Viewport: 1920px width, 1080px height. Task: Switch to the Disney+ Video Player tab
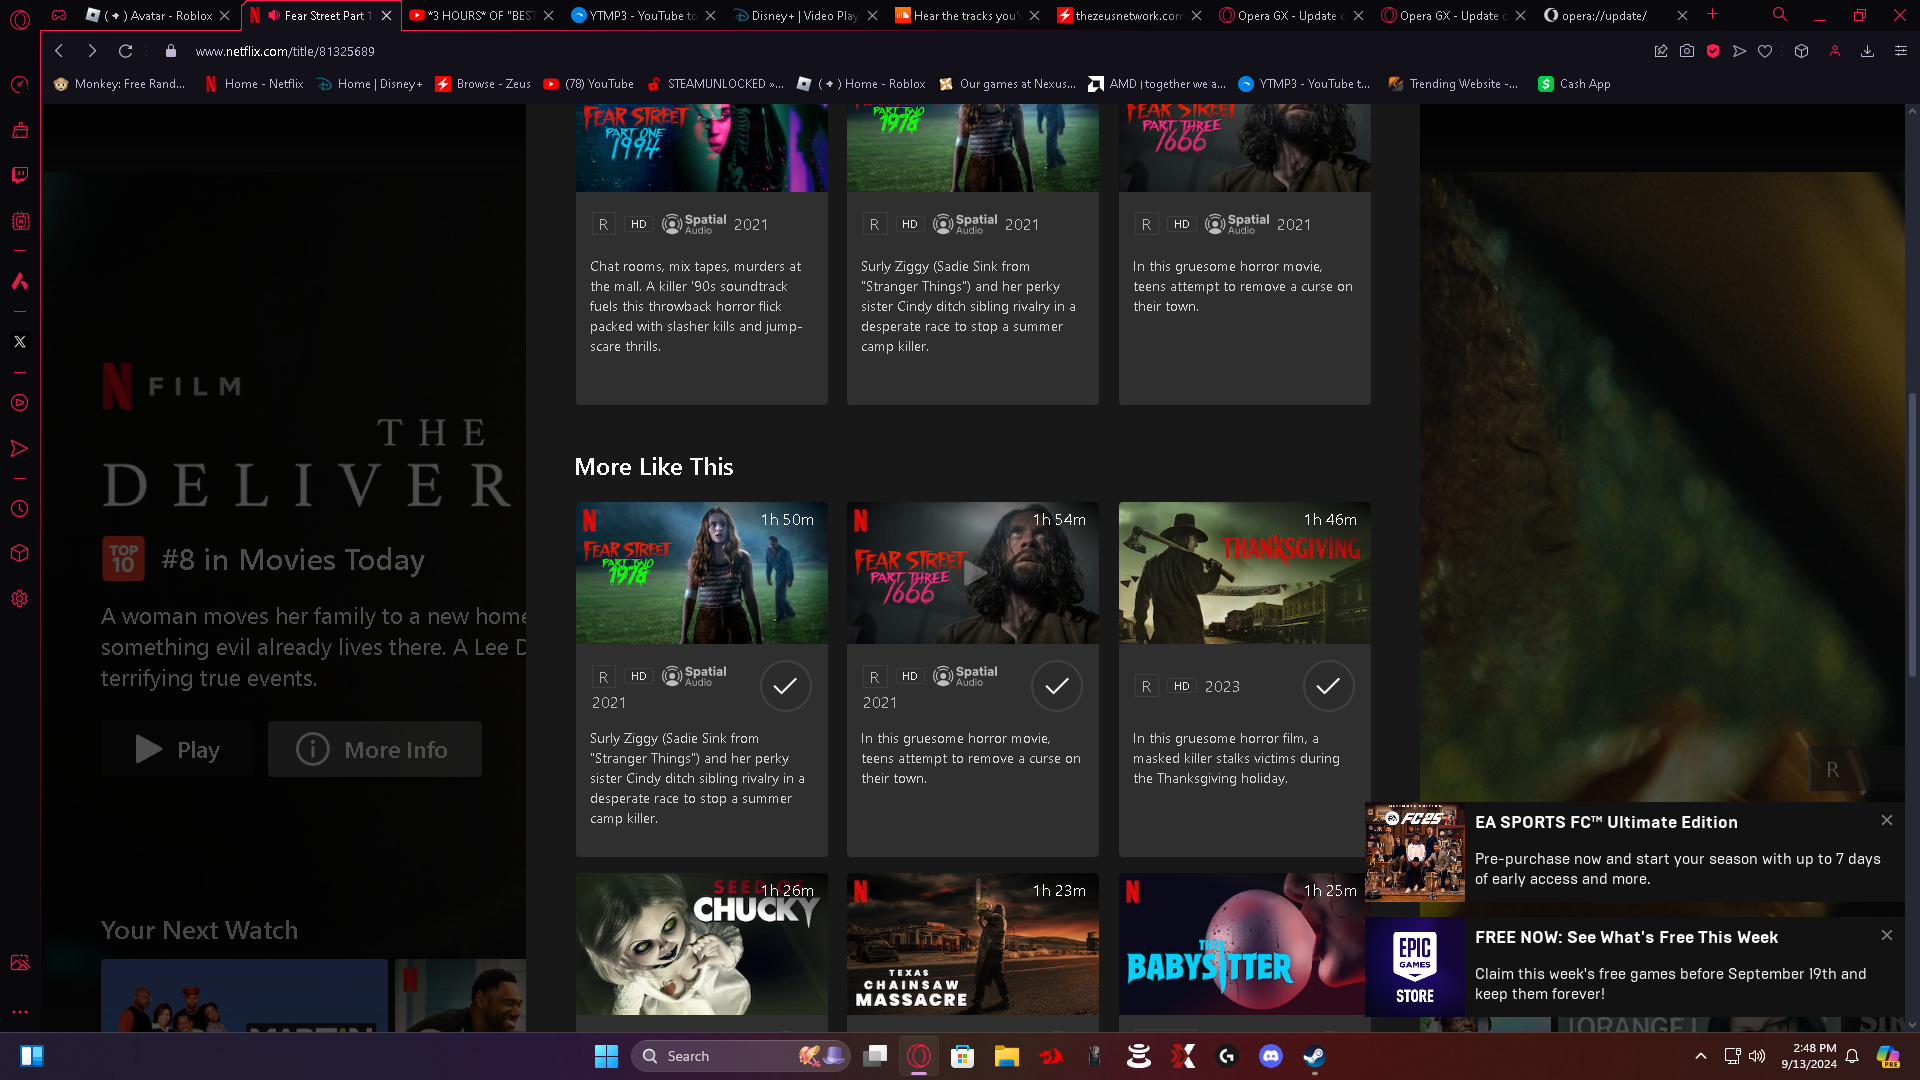(x=805, y=16)
